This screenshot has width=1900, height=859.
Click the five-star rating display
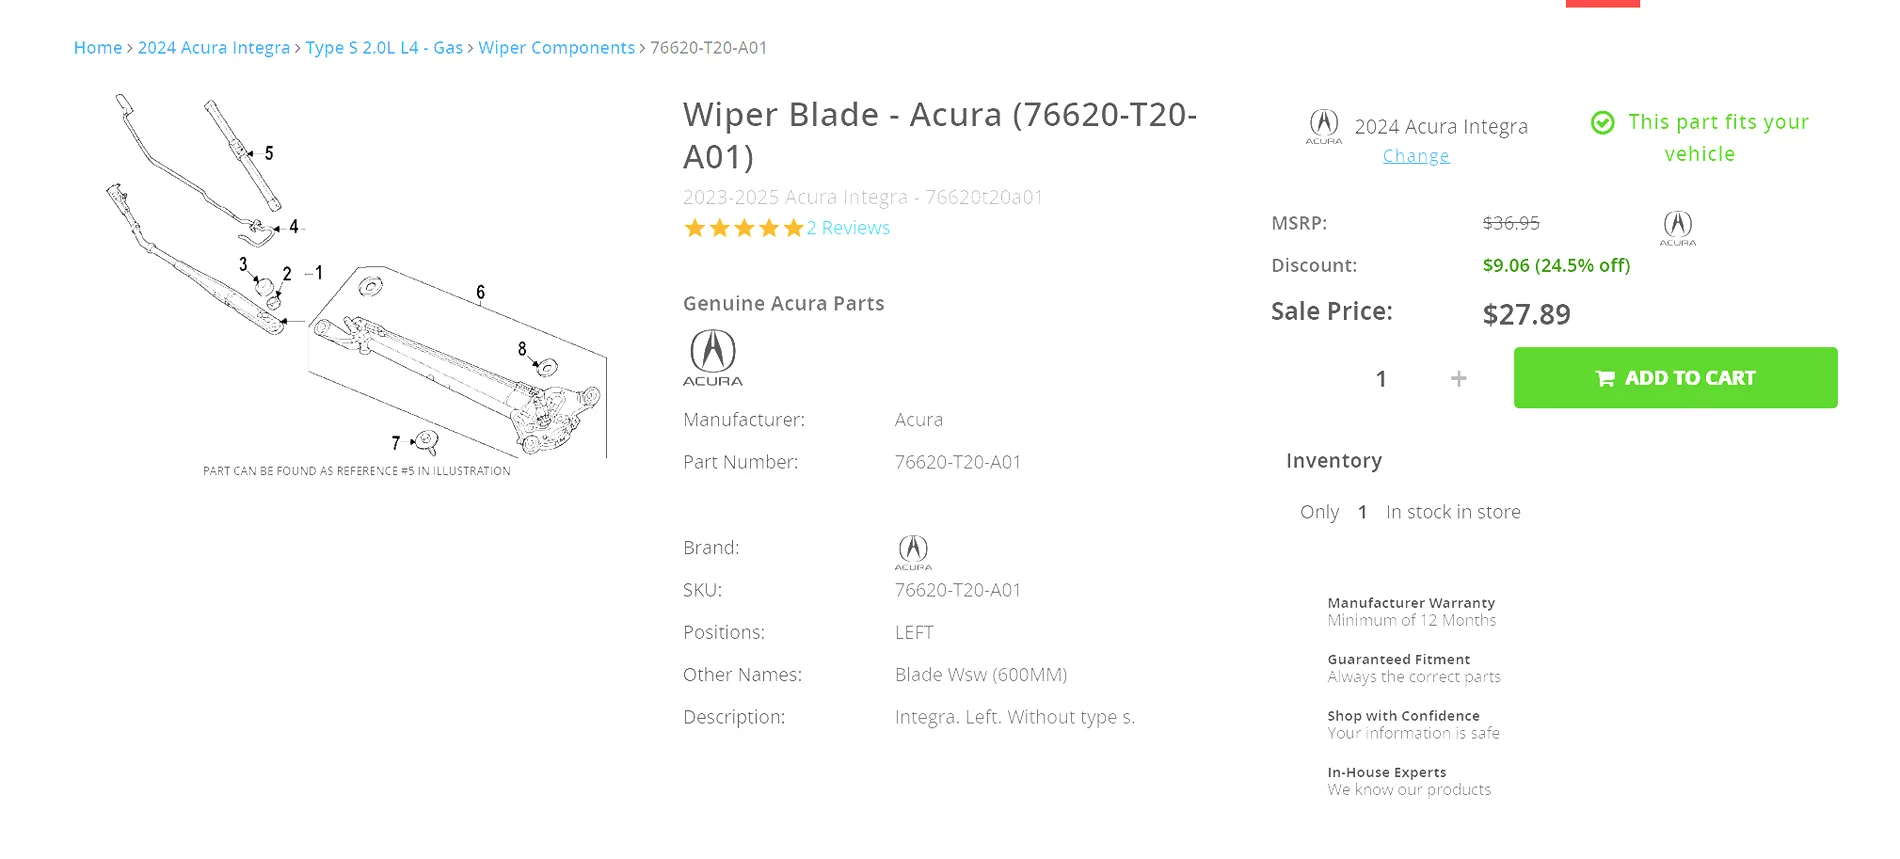(743, 228)
